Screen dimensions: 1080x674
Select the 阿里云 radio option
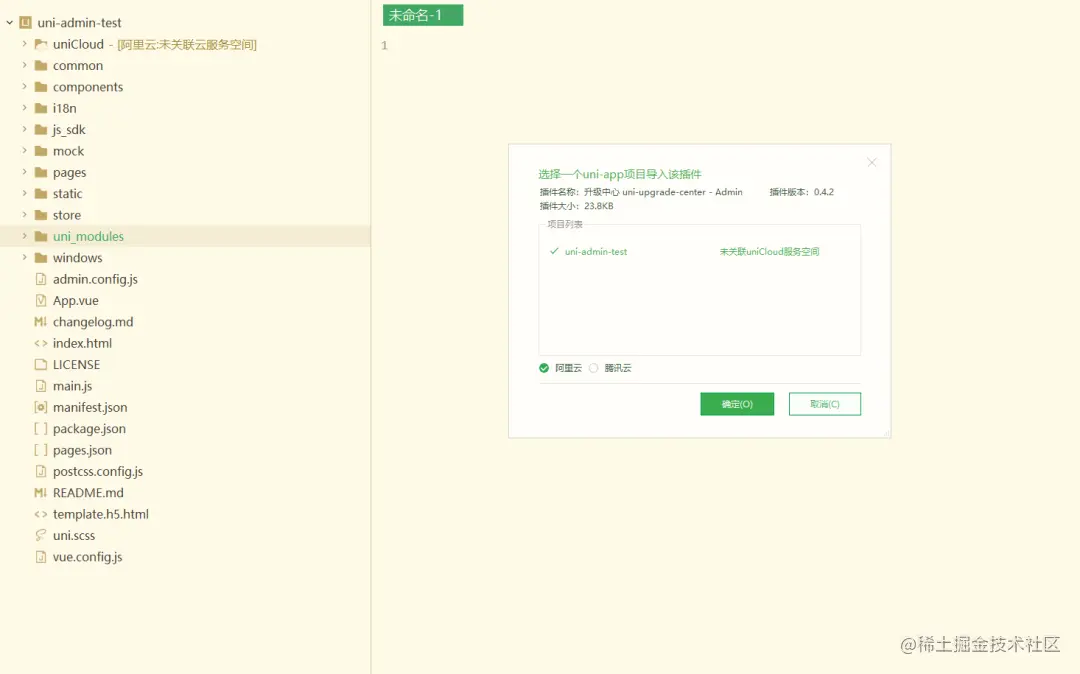[544, 368]
